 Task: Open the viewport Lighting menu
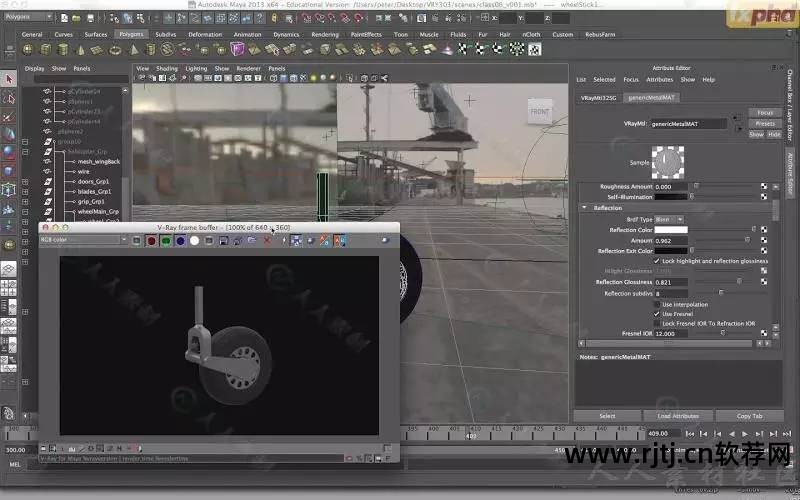pyautogui.click(x=196, y=68)
